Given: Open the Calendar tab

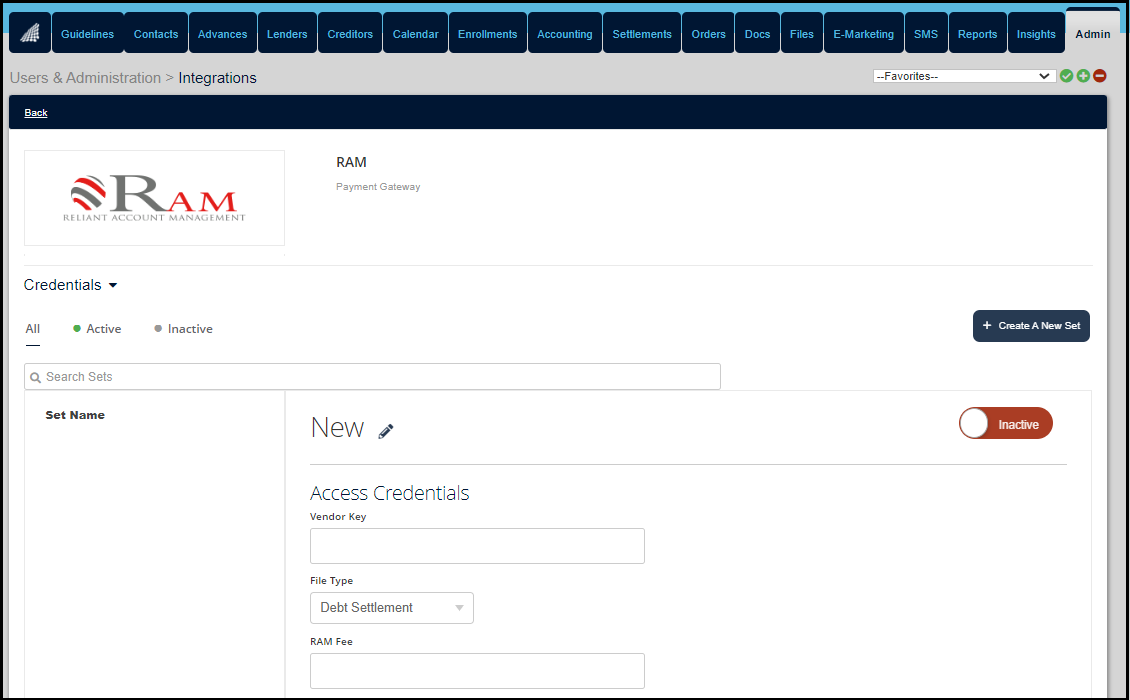Looking at the screenshot, I should [415, 33].
